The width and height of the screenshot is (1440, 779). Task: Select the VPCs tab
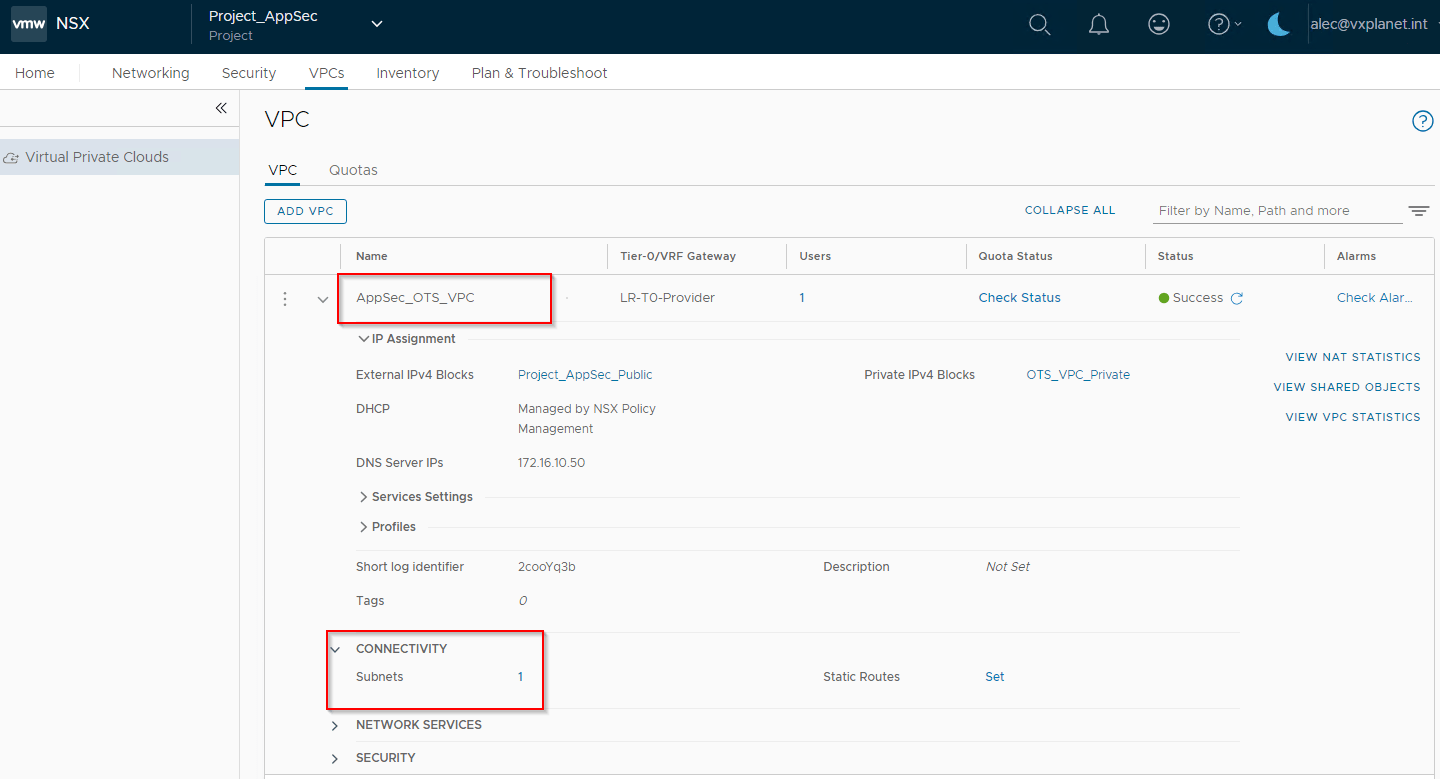click(327, 73)
